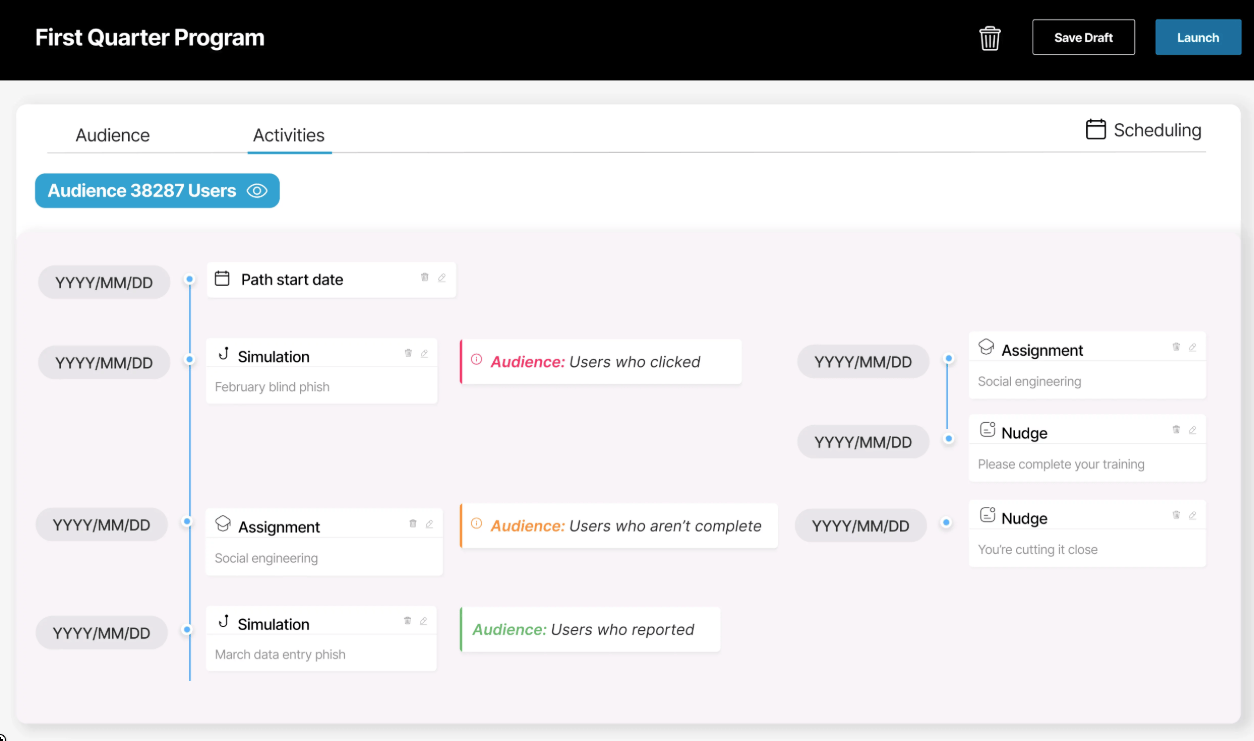This screenshot has width=1254, height=741.
Task: Edit the March data entry phish simulation
Action: (424, 621)
